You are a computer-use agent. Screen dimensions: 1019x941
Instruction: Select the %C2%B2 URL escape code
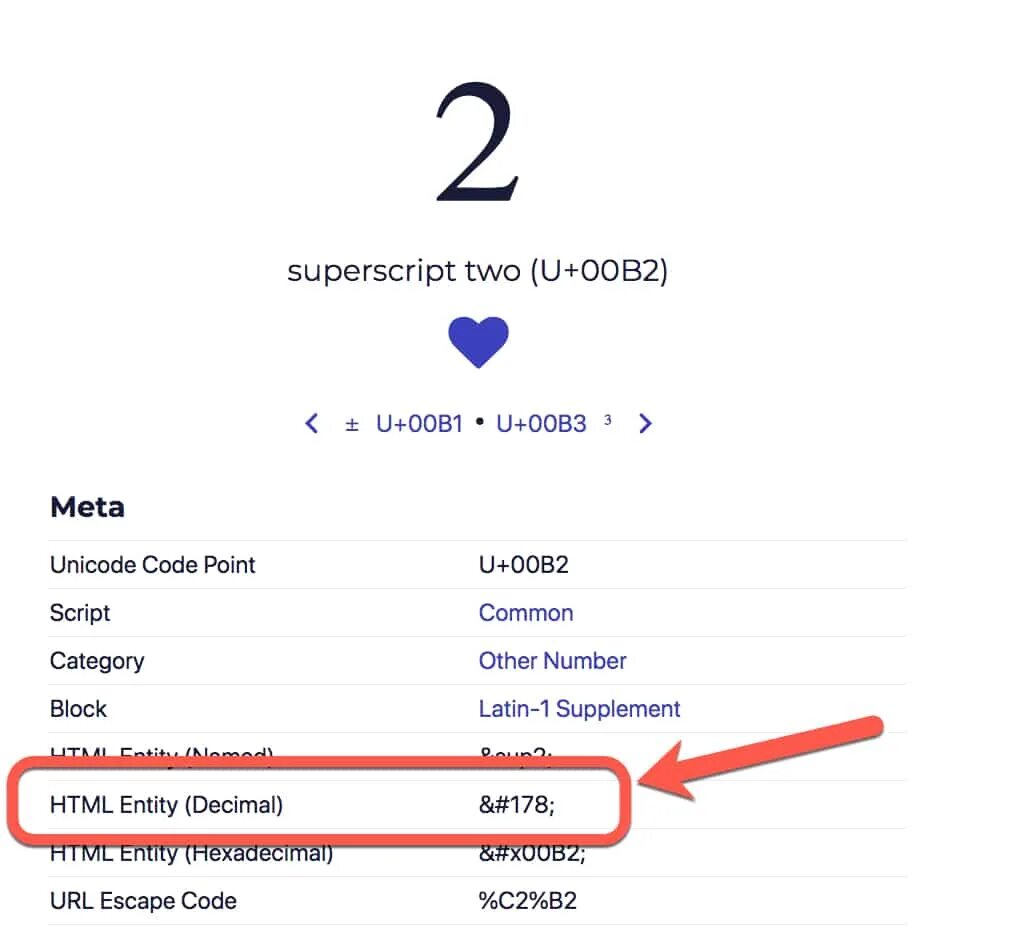(x=528, y=901)
